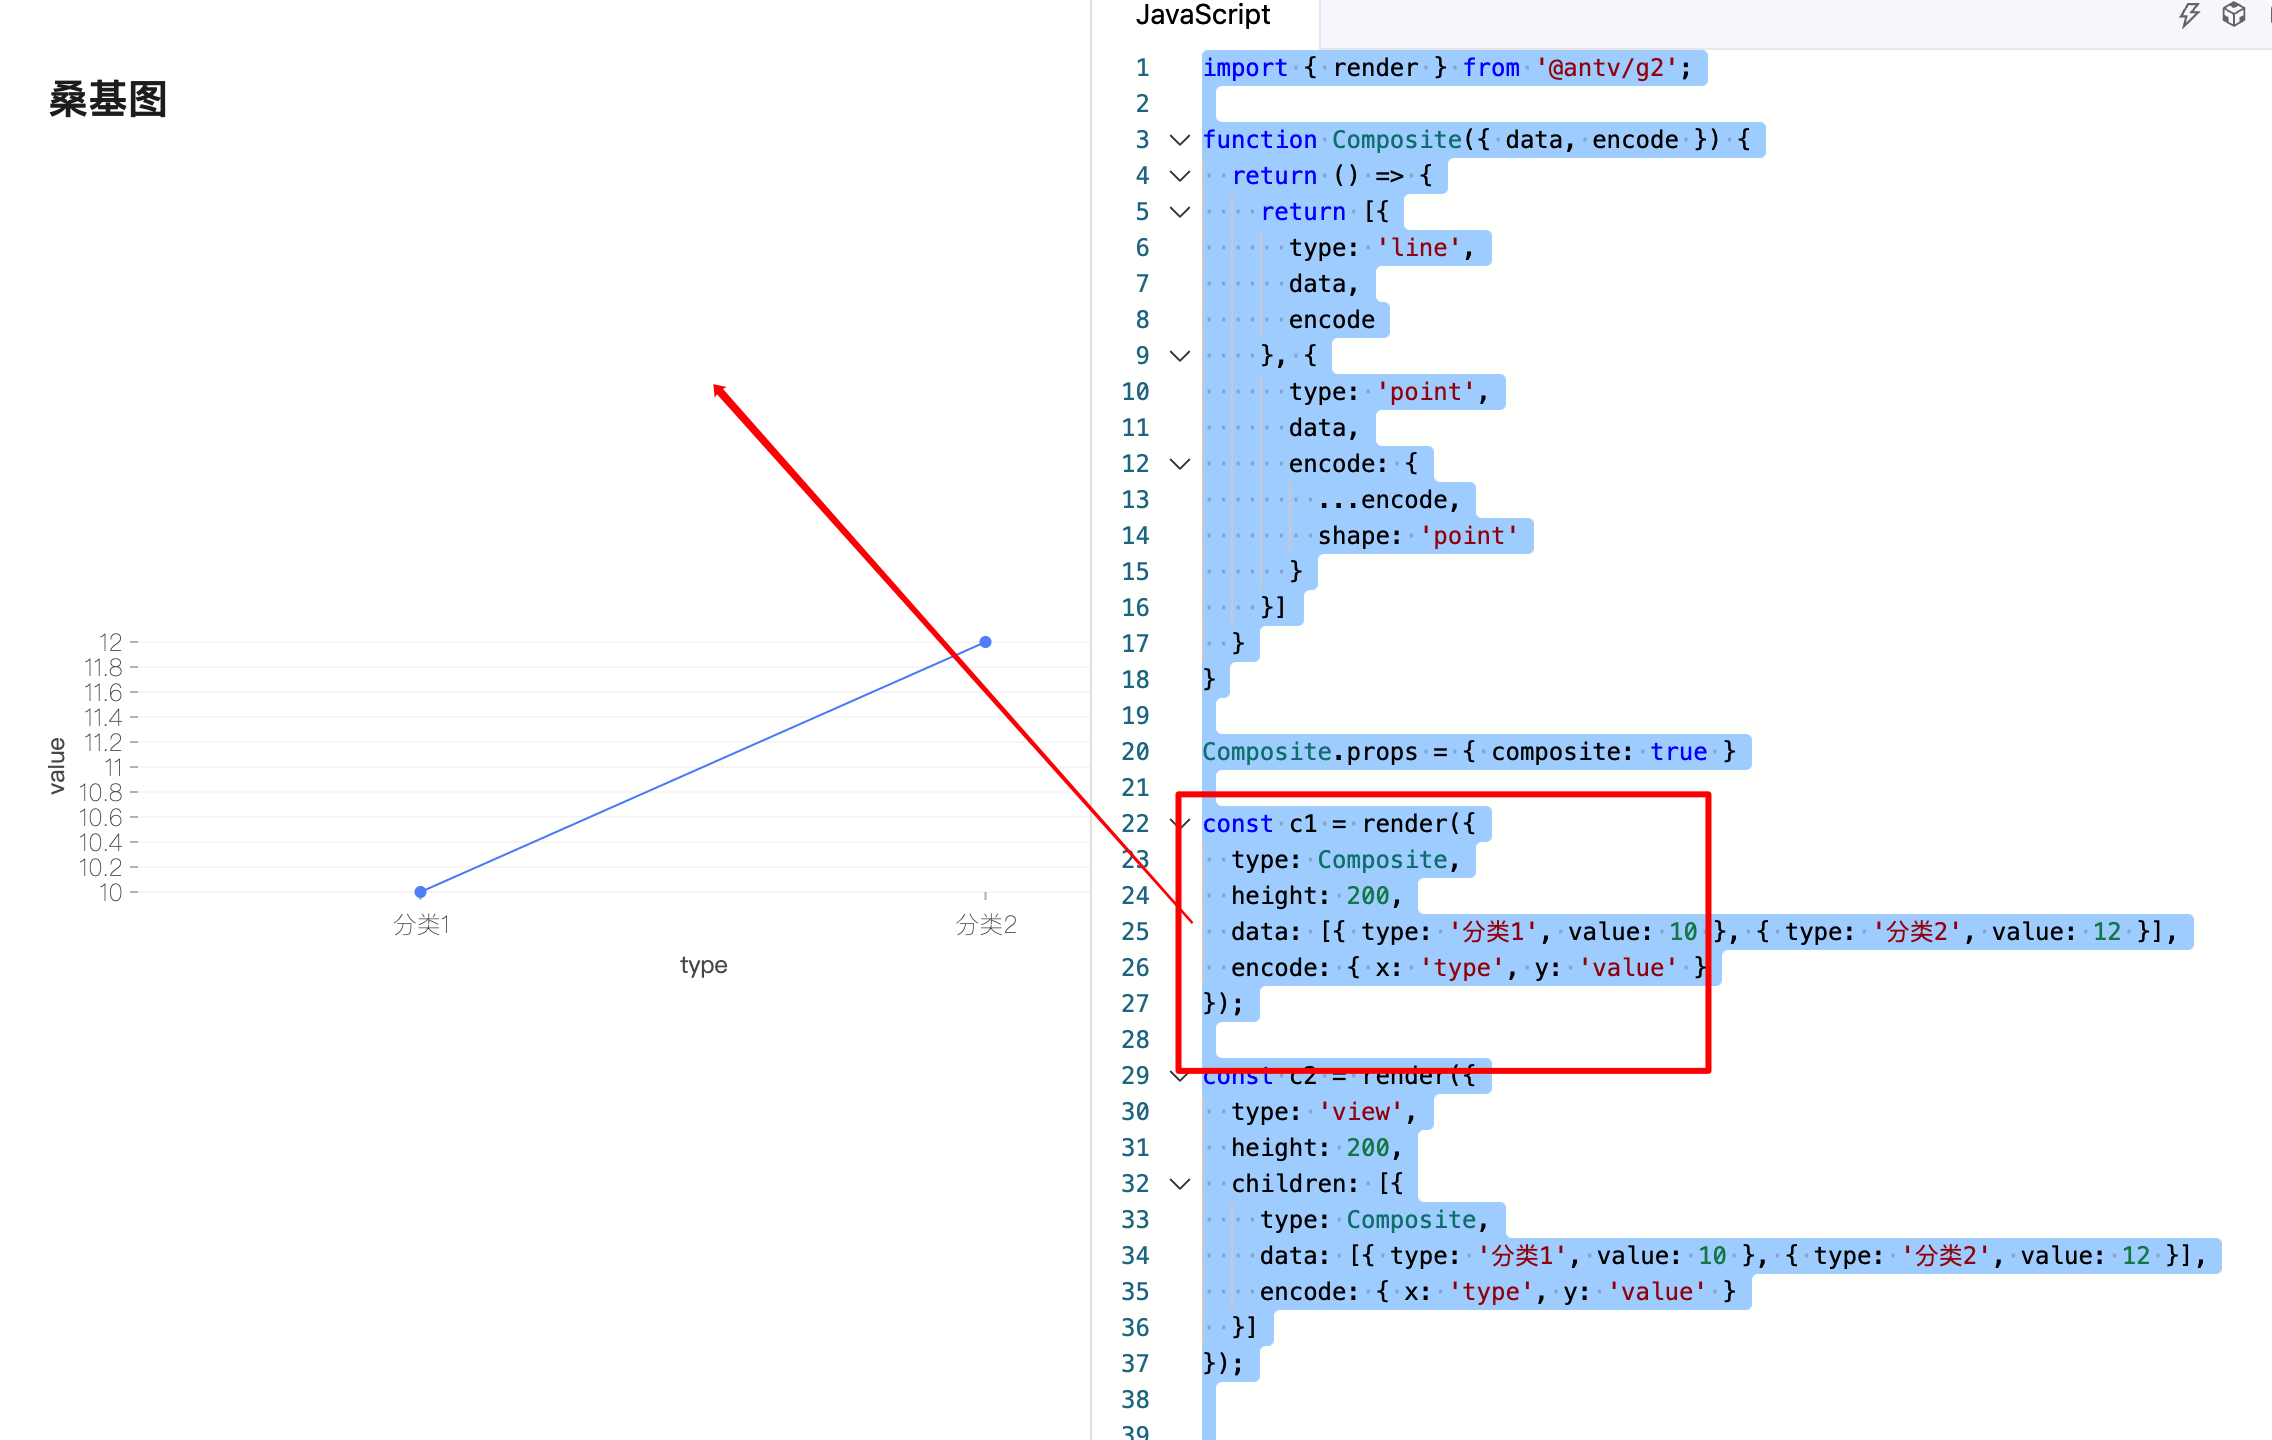Click the encode line 26 in c1
Screen dimensions: 2272x1440
tap(1469, 968)
